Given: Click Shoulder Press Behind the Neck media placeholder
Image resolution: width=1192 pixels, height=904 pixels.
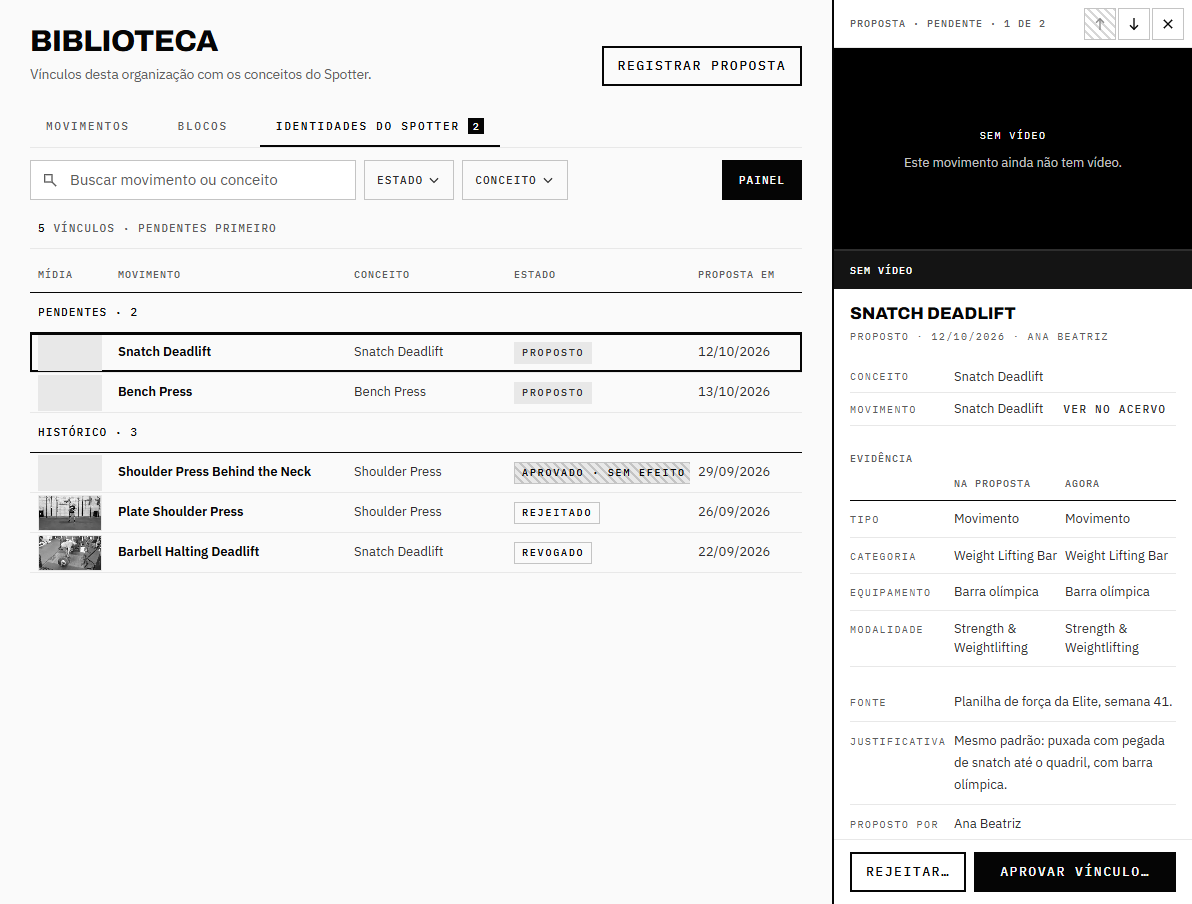Looking at the screenshot, I should (70, 472).
